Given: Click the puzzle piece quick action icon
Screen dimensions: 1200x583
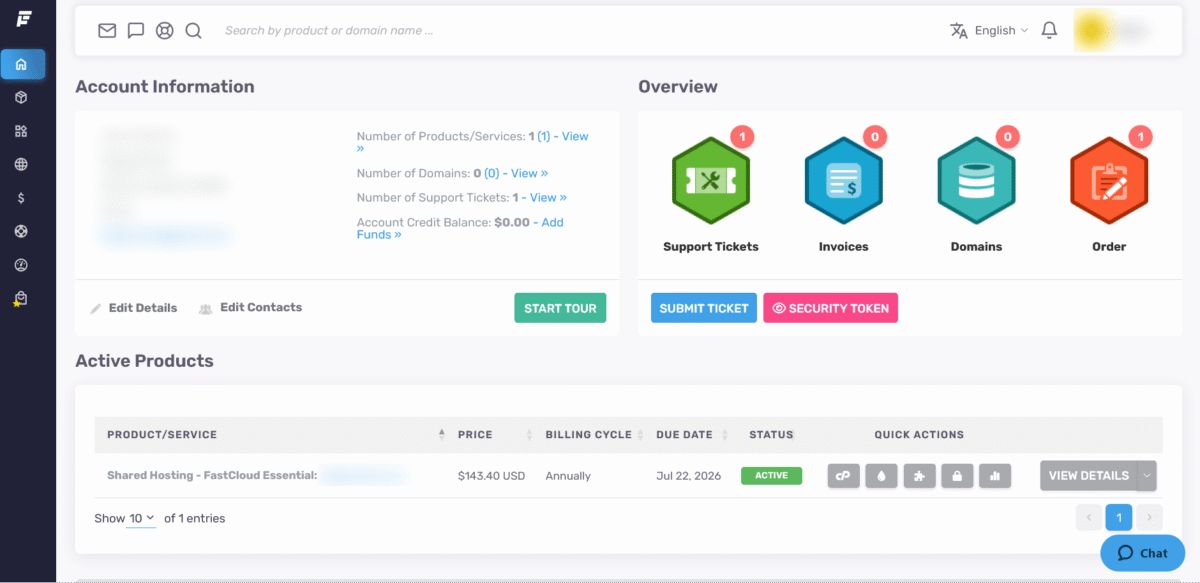Looking at the screenshot, I should (919, 476).
